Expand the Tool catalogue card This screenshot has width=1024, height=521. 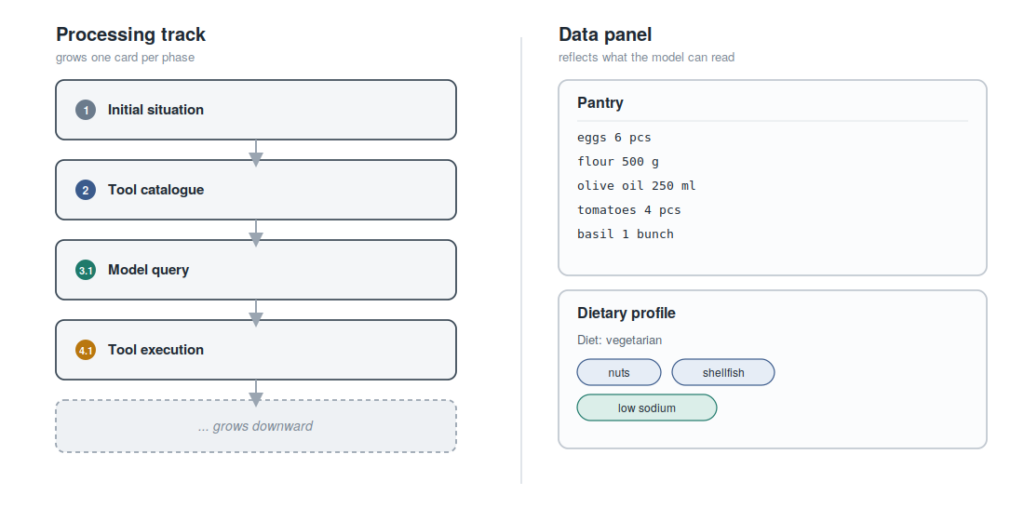coord(256,190)
